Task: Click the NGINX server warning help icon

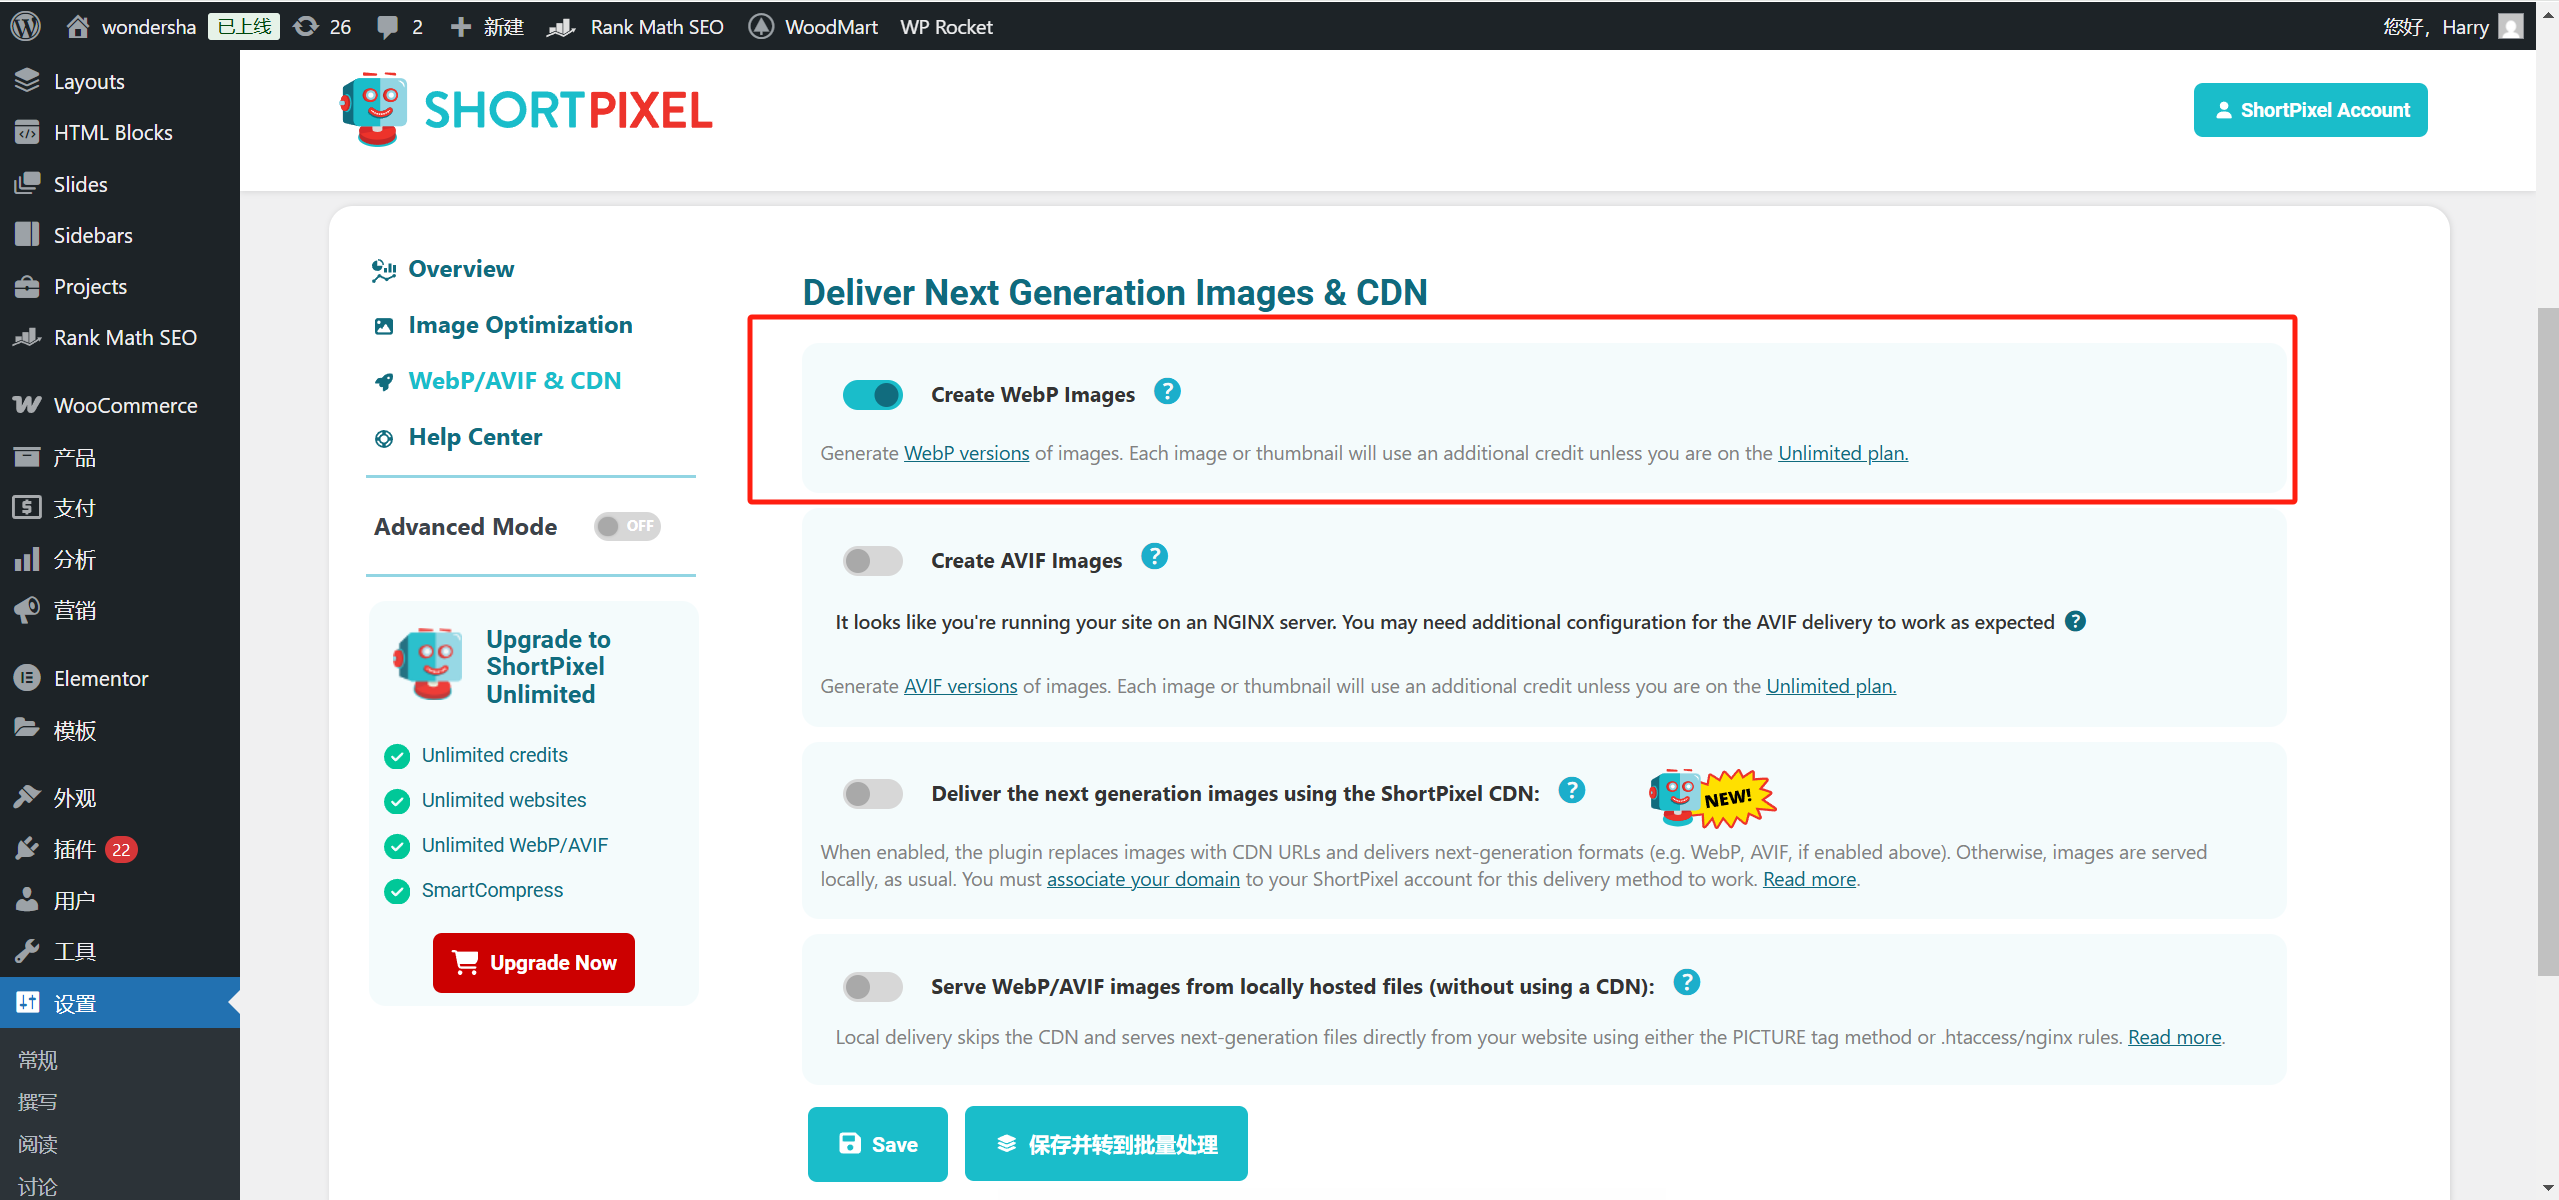Action: [x=2075, y=621]
